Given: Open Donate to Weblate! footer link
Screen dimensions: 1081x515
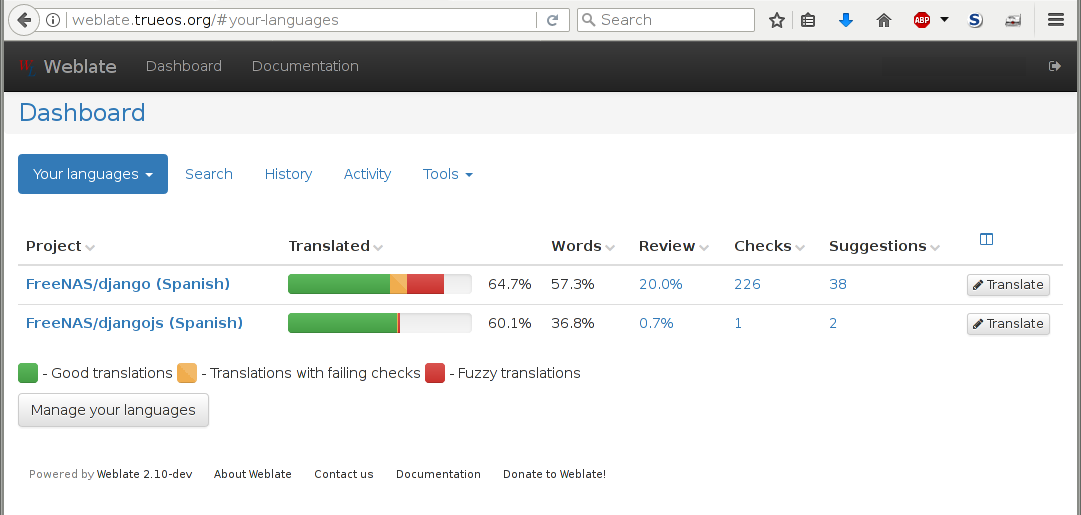Looking at the screenshot, I should pyautogui.click(x=554, y=474).
